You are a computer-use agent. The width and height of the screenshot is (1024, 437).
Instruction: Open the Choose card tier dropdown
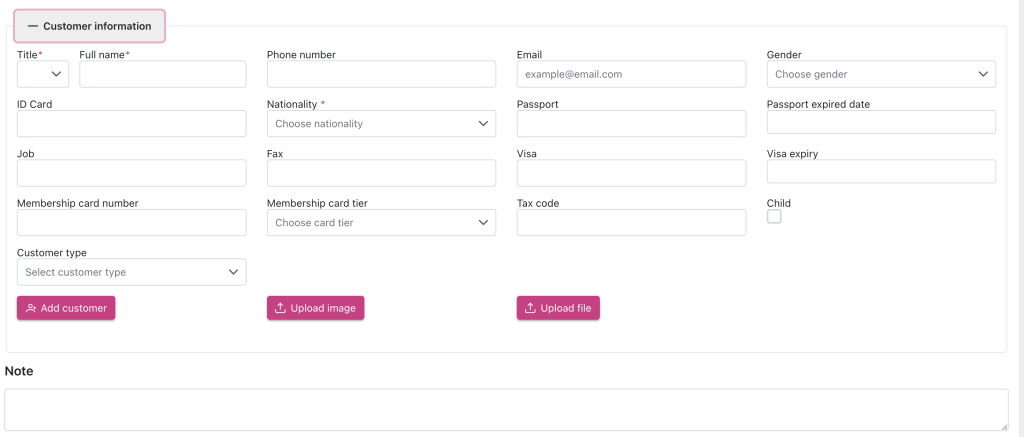pyautogui.click(x=381, y=223)
